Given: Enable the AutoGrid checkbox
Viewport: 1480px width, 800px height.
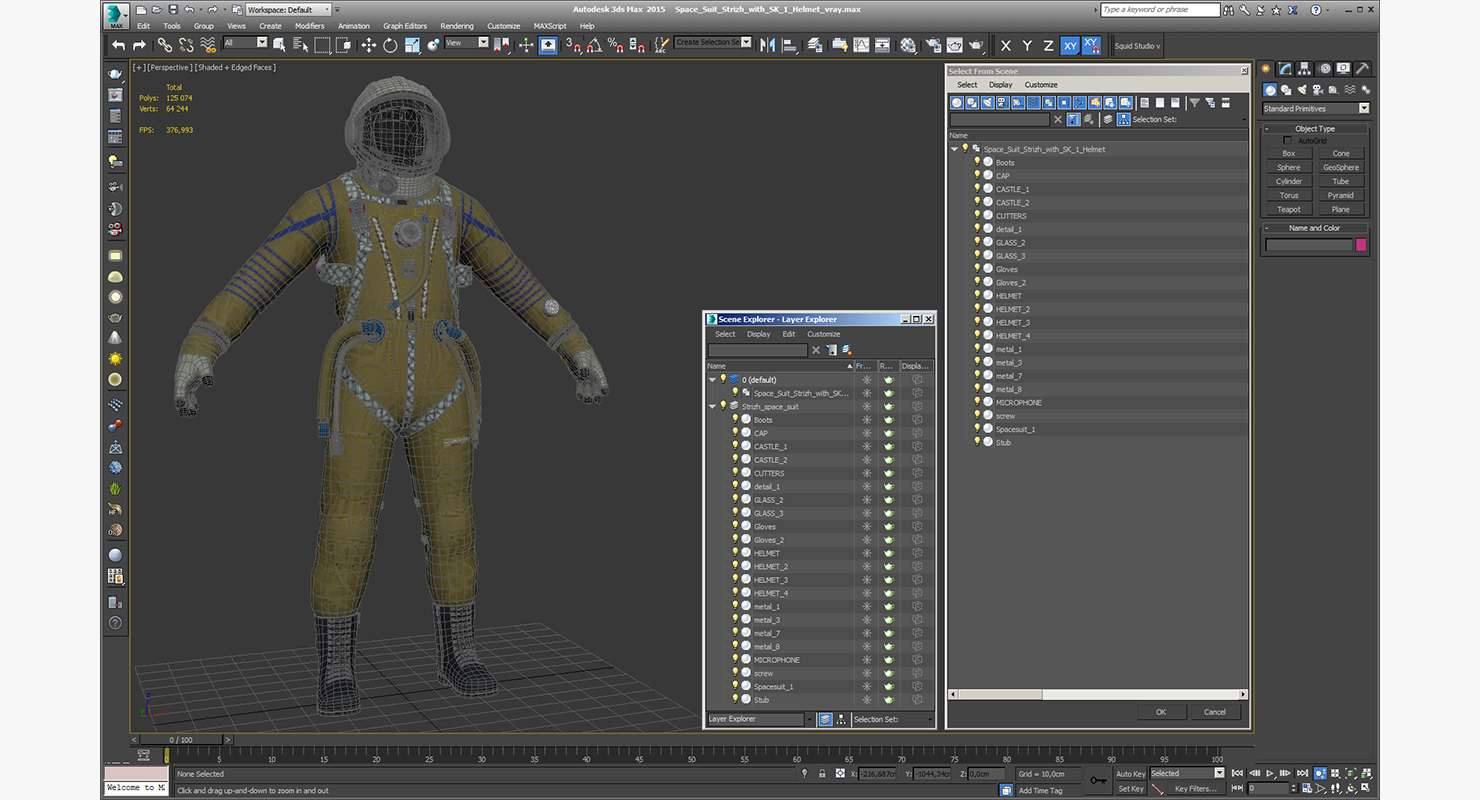Looking at the screenshot, I should 1287,141.
